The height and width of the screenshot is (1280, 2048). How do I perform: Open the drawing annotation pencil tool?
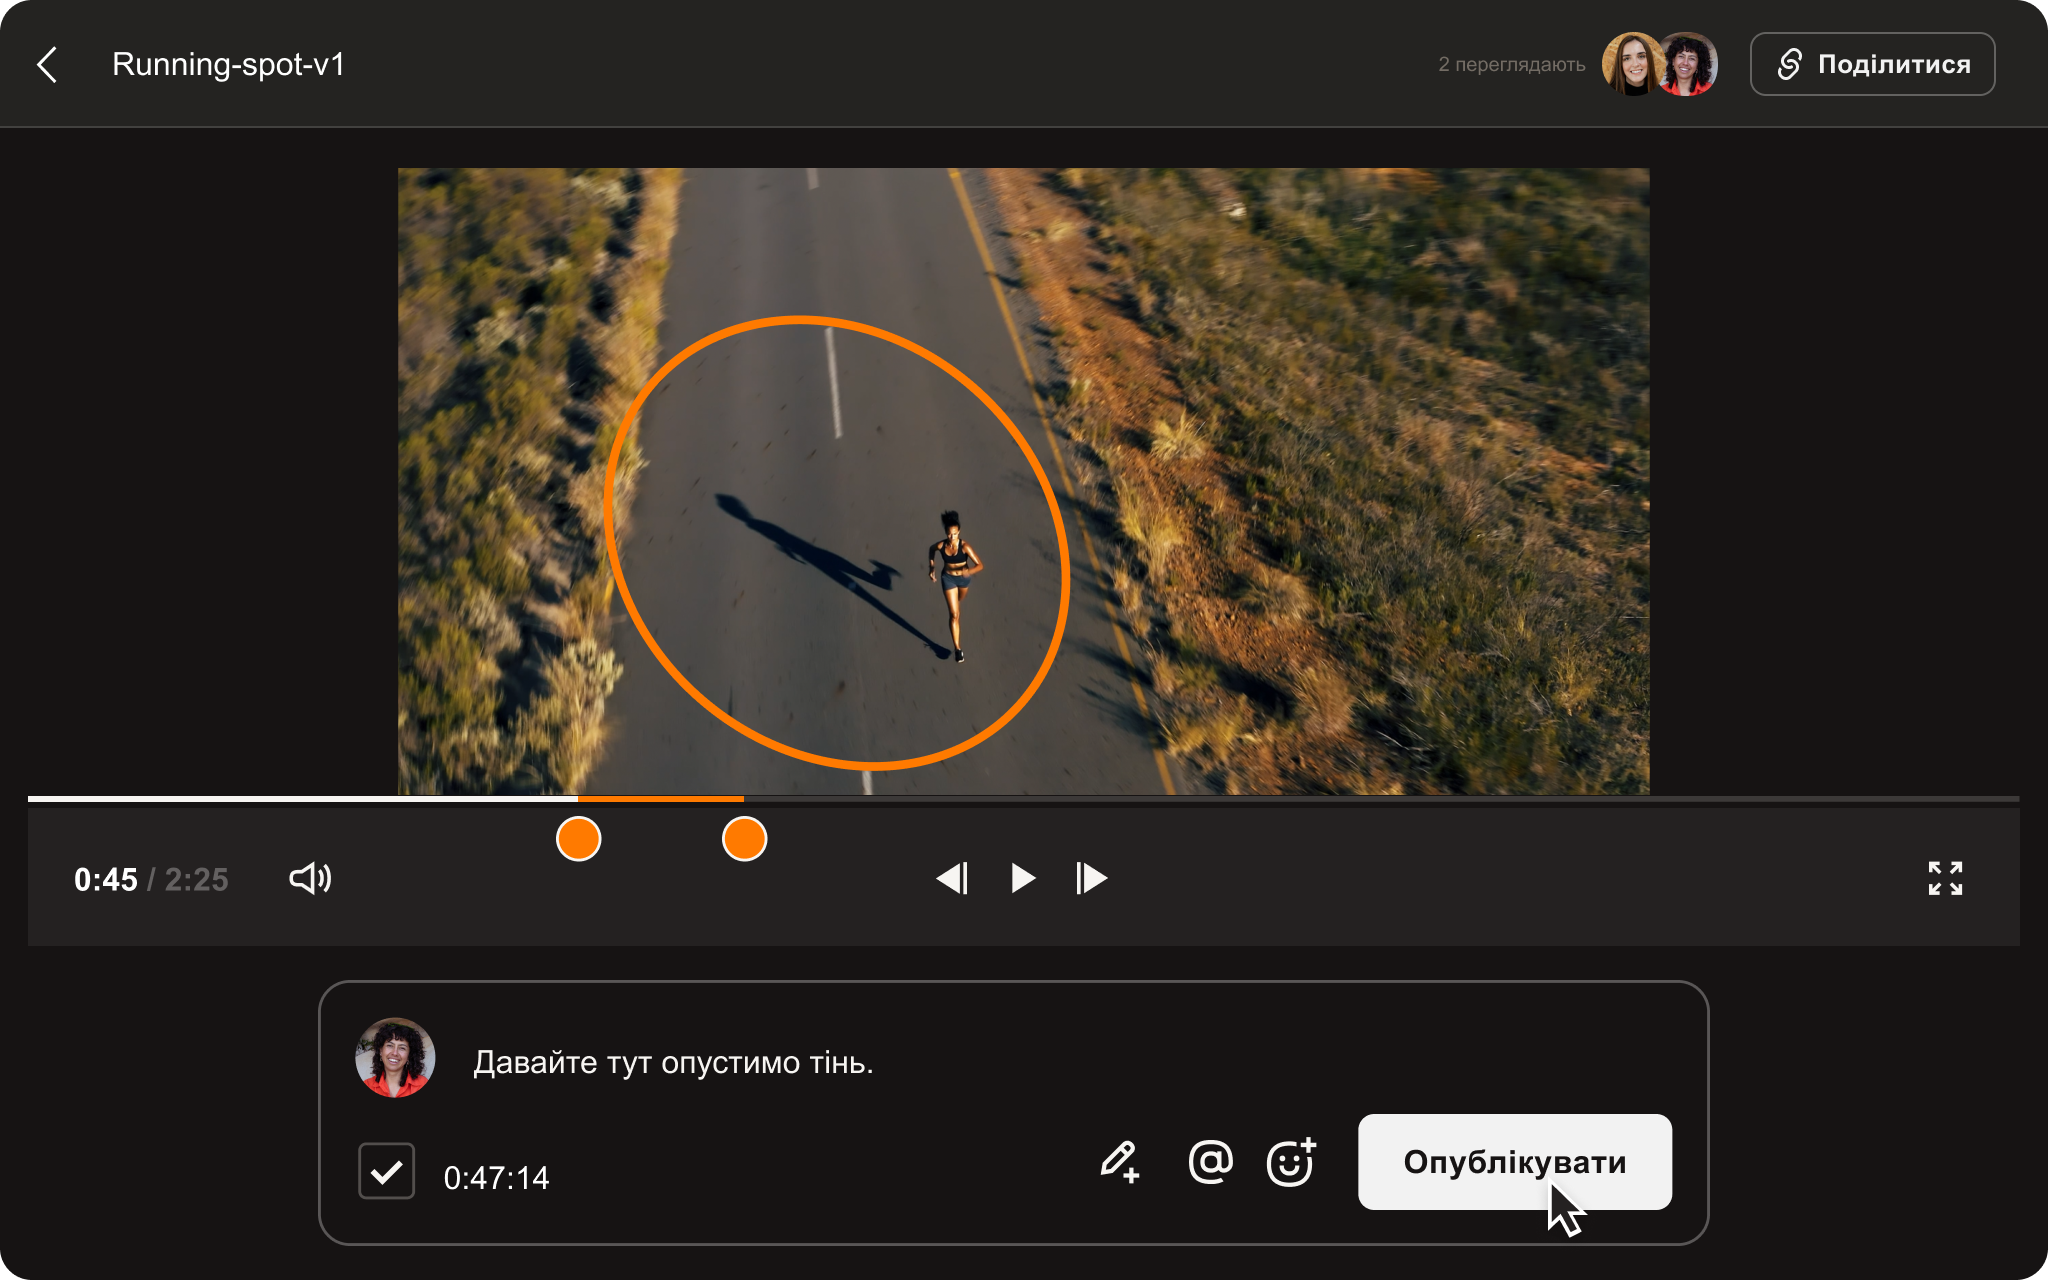click(x=1119, y=1162)
